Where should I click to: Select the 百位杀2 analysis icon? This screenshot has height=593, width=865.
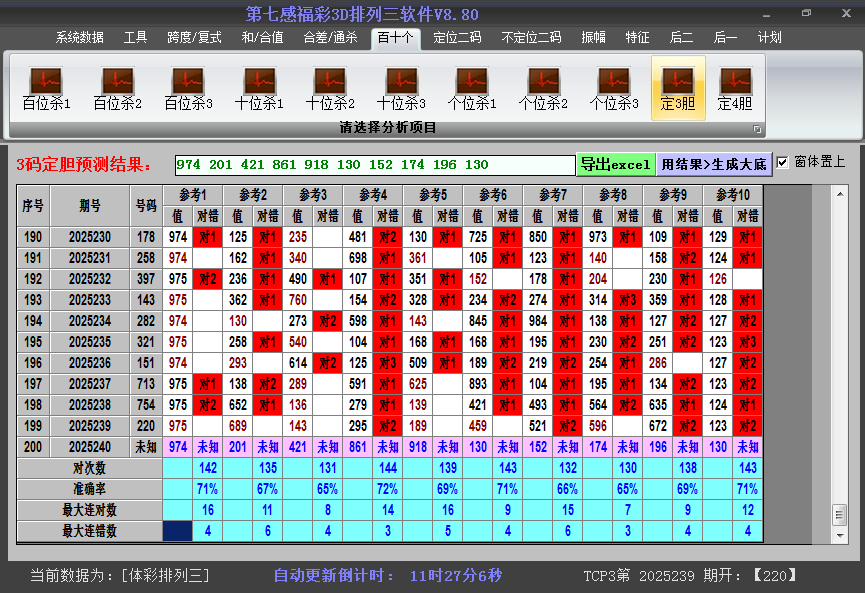click(117, 88)
